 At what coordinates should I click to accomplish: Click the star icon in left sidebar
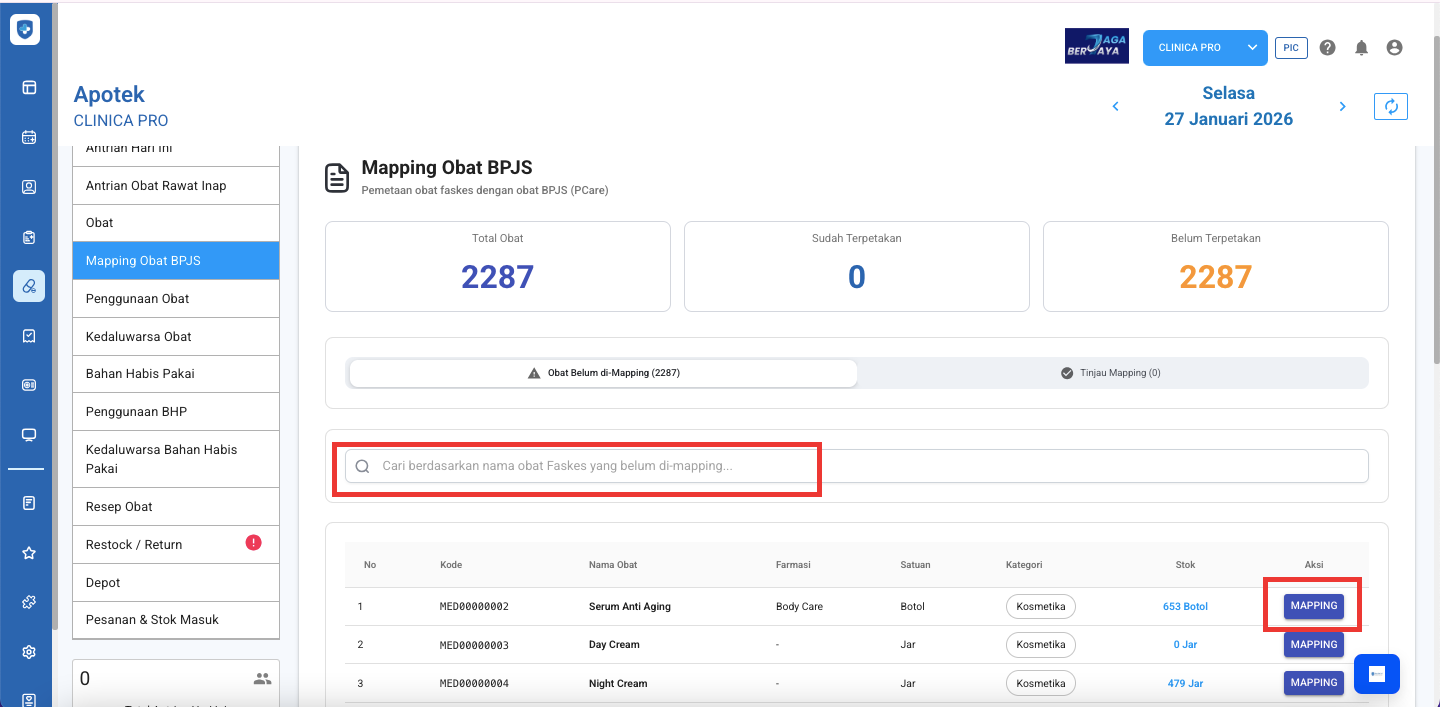pyautogui.click(x=29, y=553)
